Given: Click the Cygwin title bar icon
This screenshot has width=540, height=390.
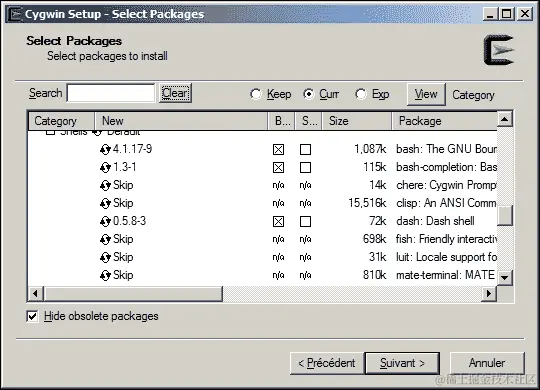Looking at the screenshot, I should (15, 14).
